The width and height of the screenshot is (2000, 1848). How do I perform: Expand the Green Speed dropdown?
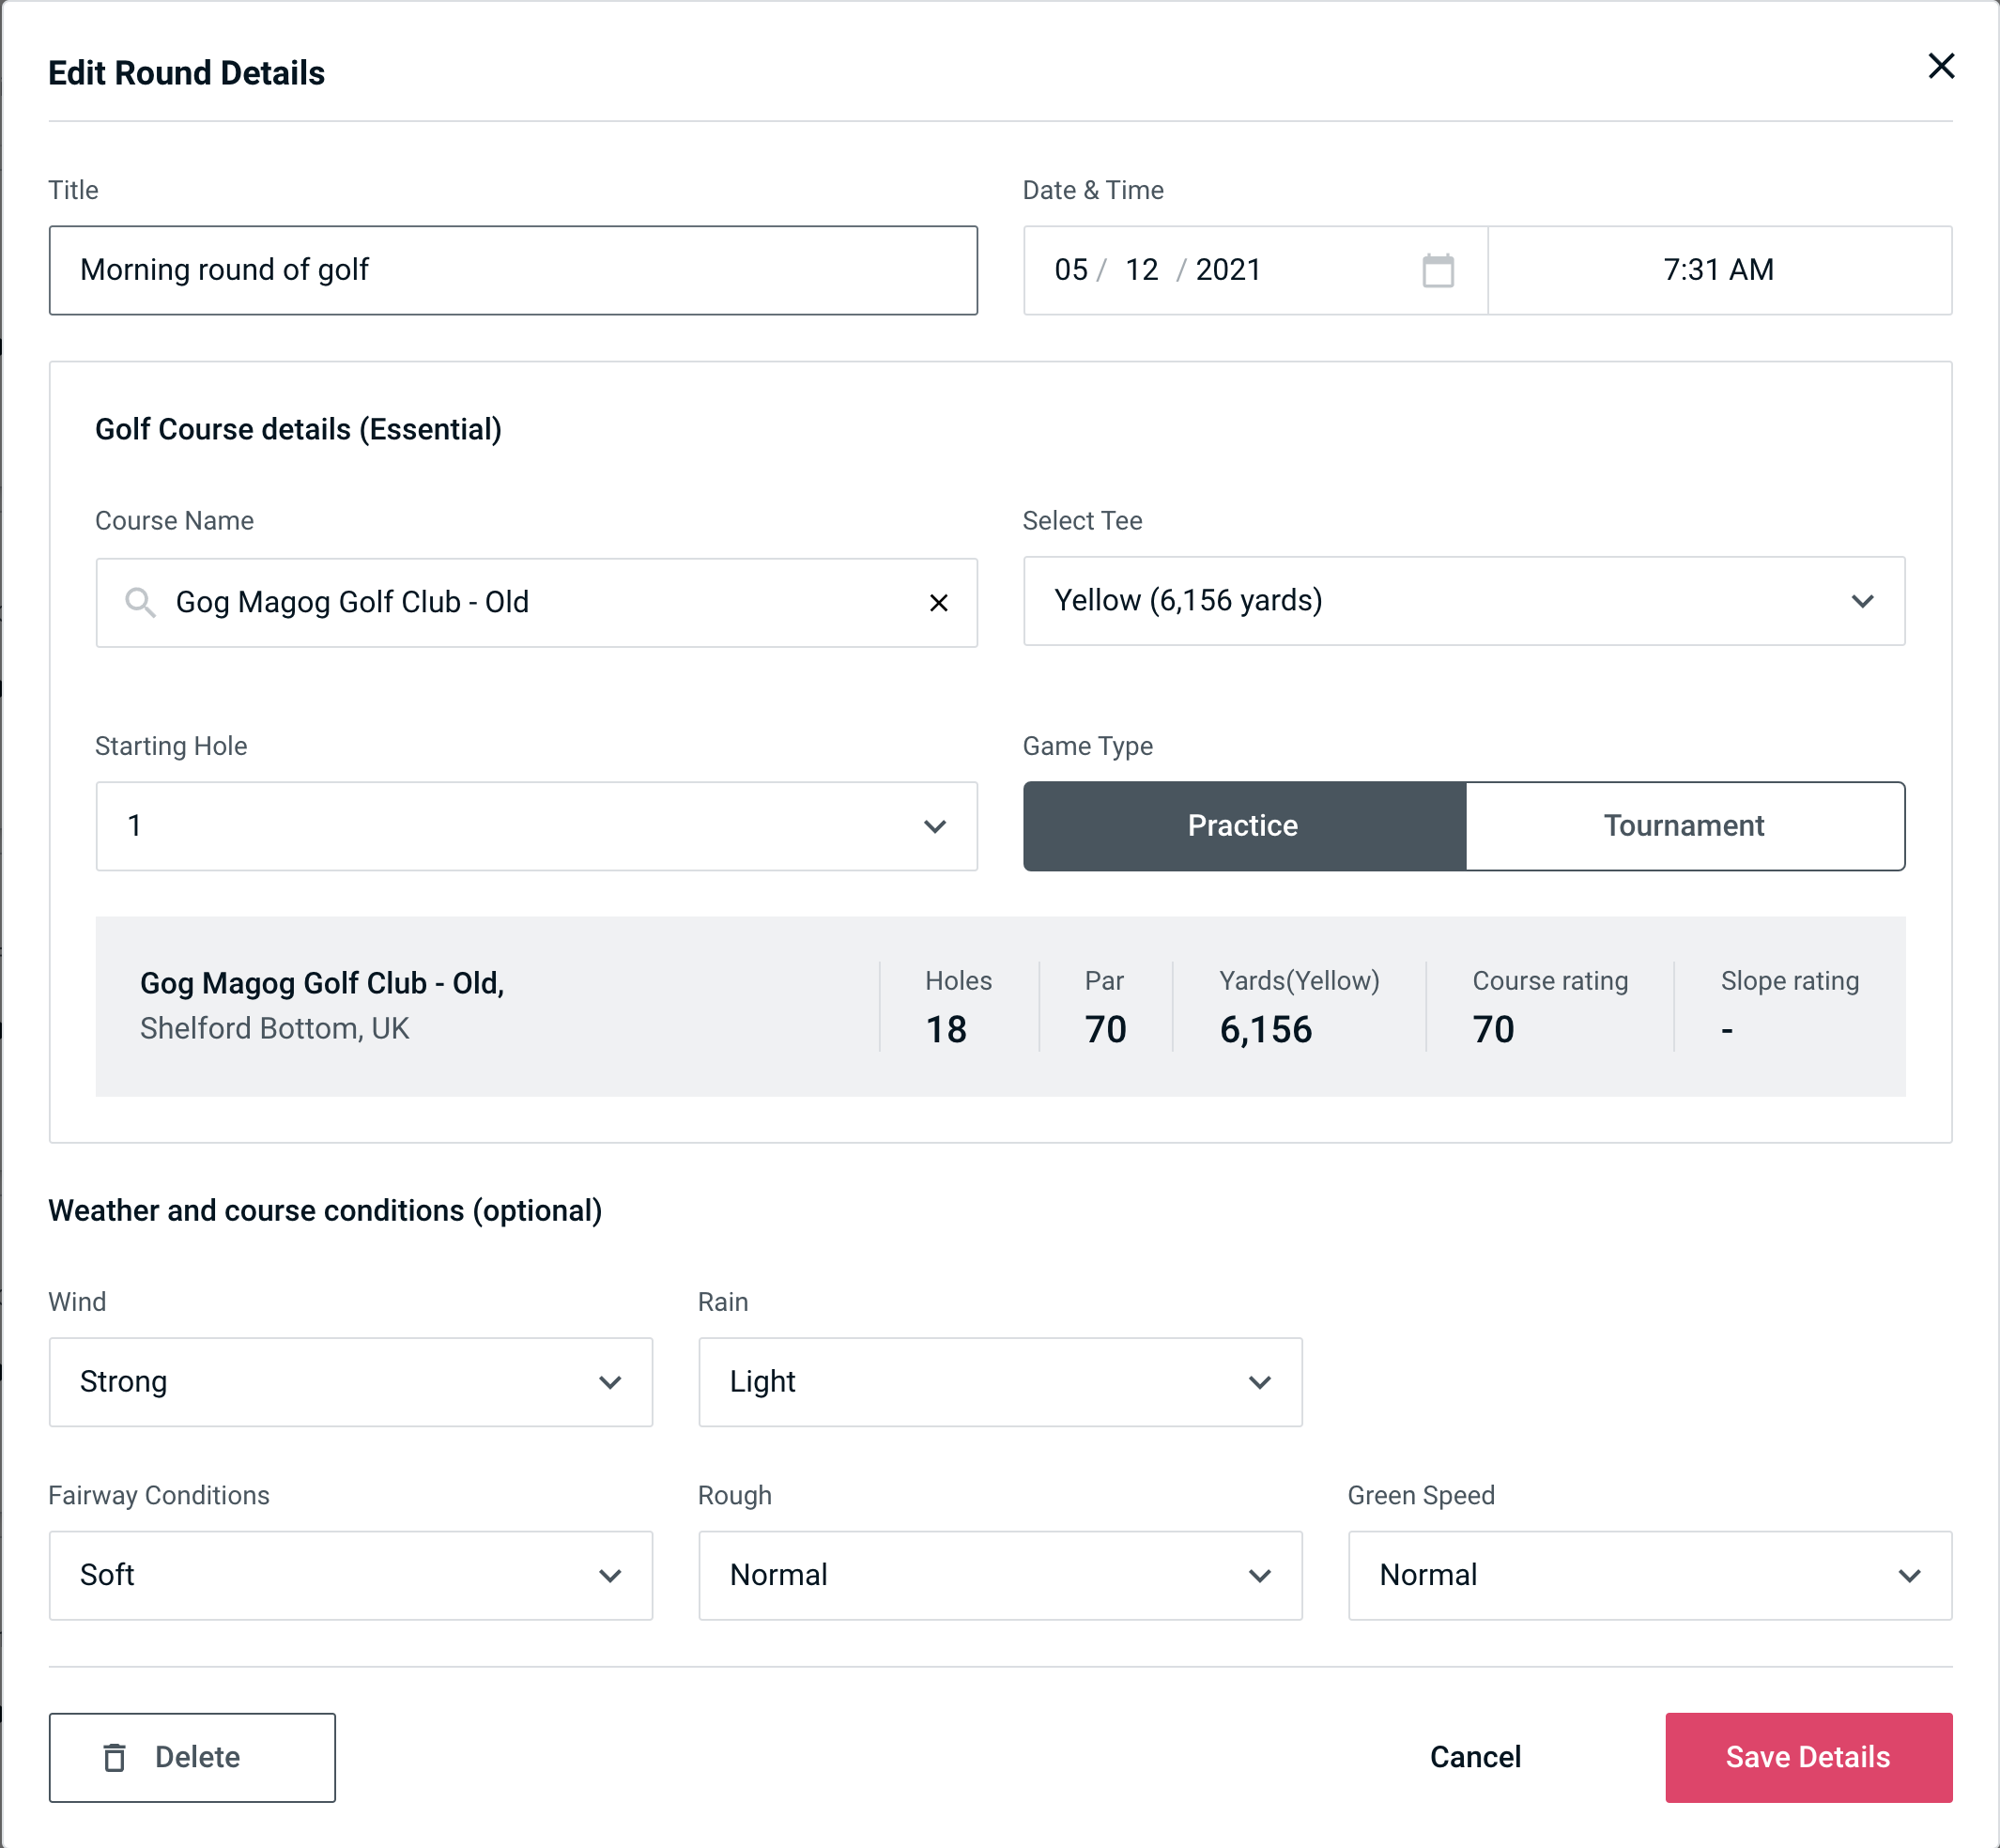[1648, 1573]
